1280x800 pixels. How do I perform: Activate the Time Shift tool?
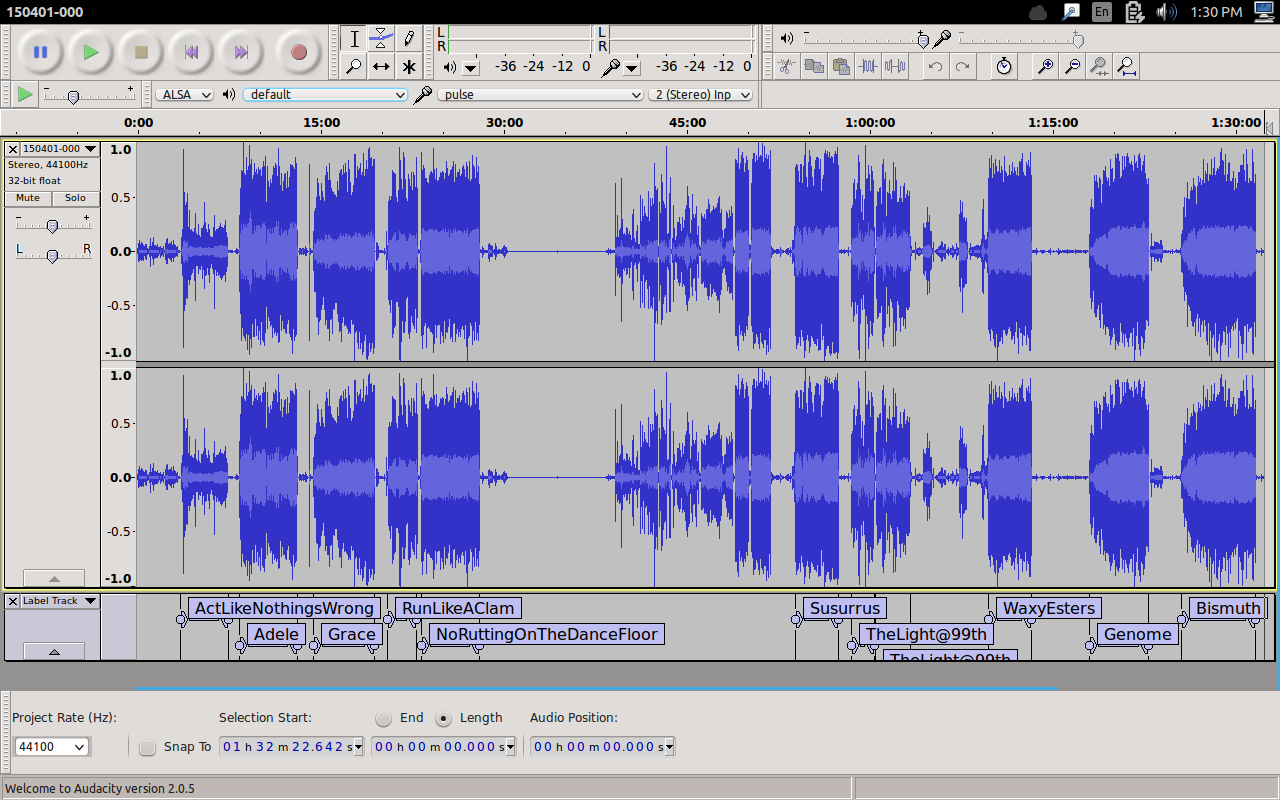(x=381, y=67)
